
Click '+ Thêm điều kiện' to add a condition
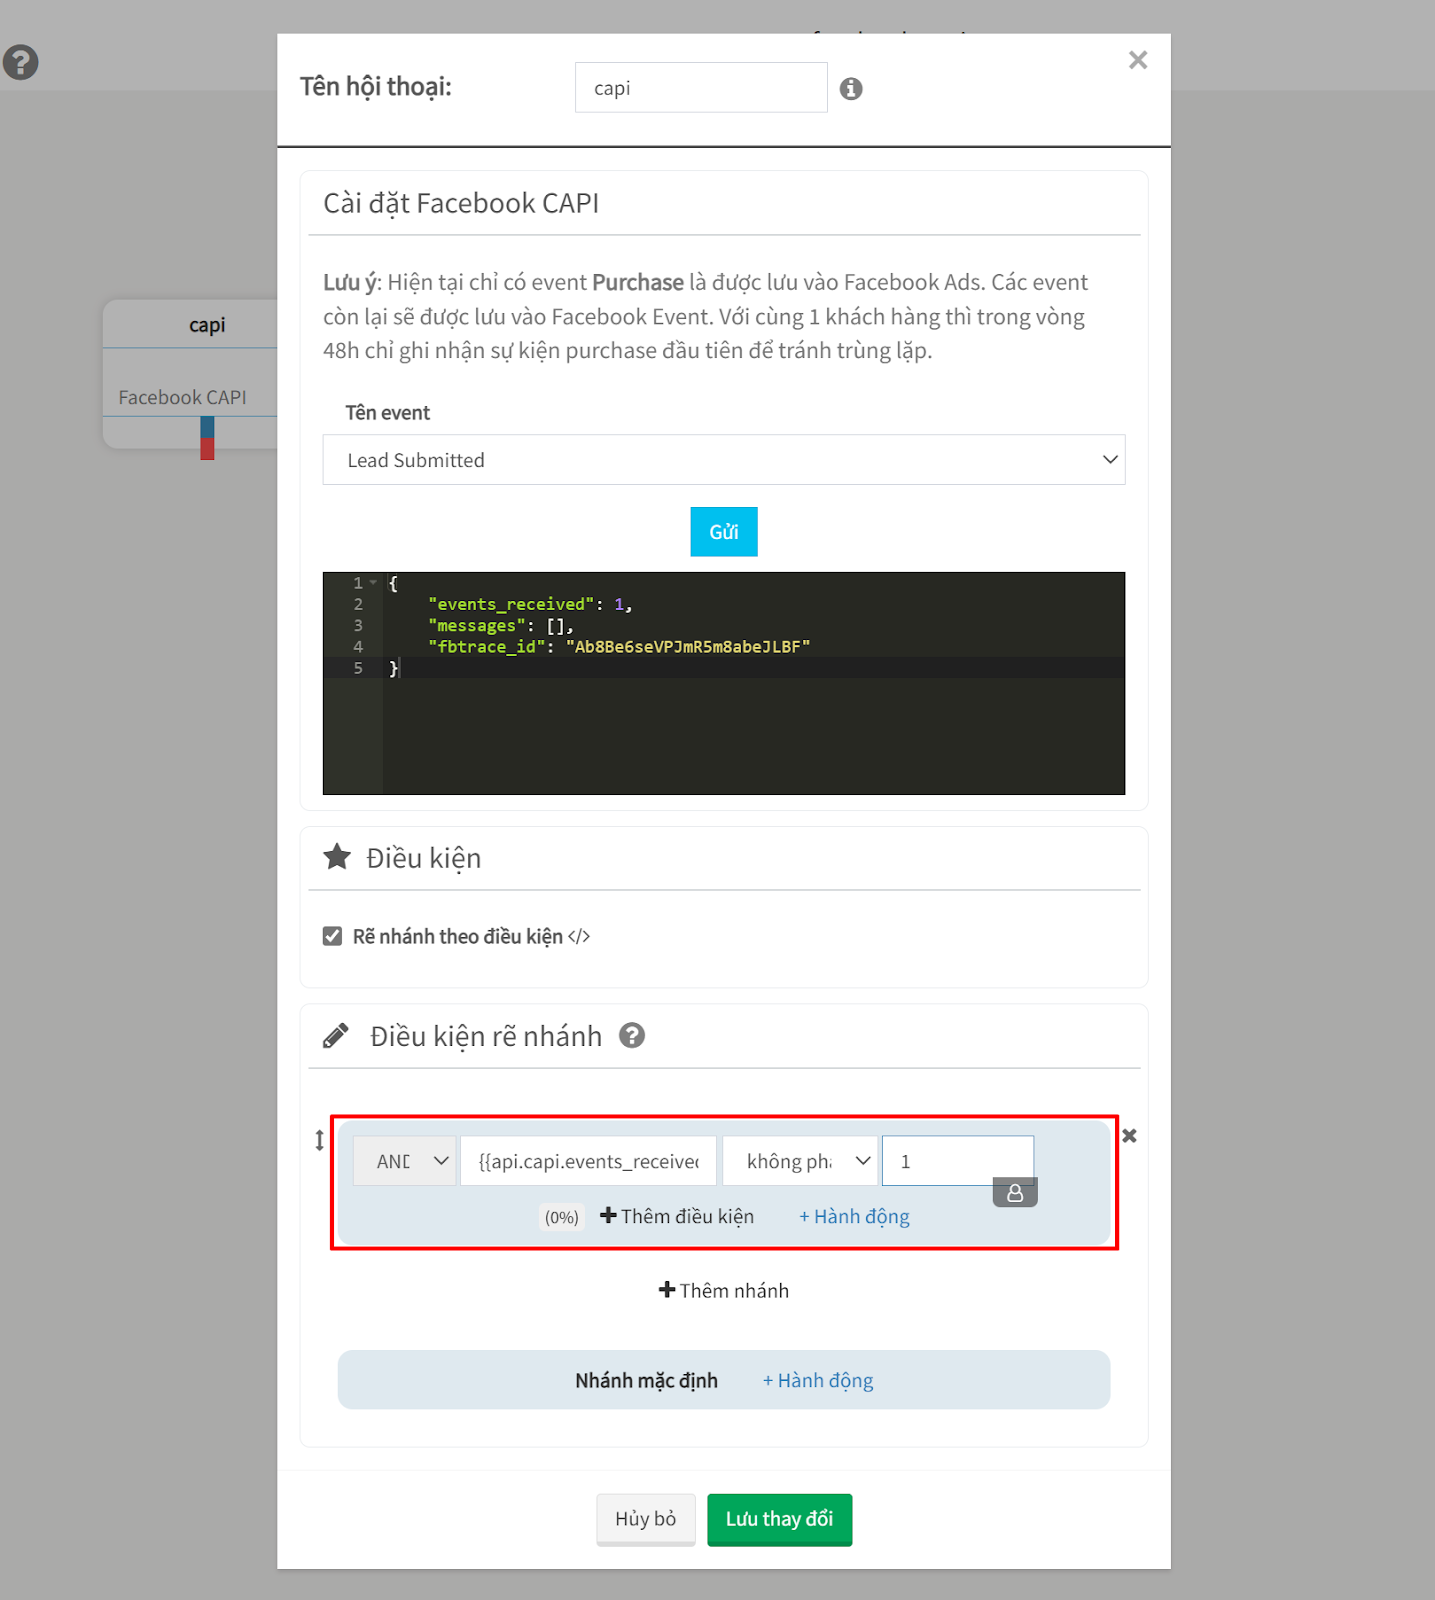point(677,1216)
